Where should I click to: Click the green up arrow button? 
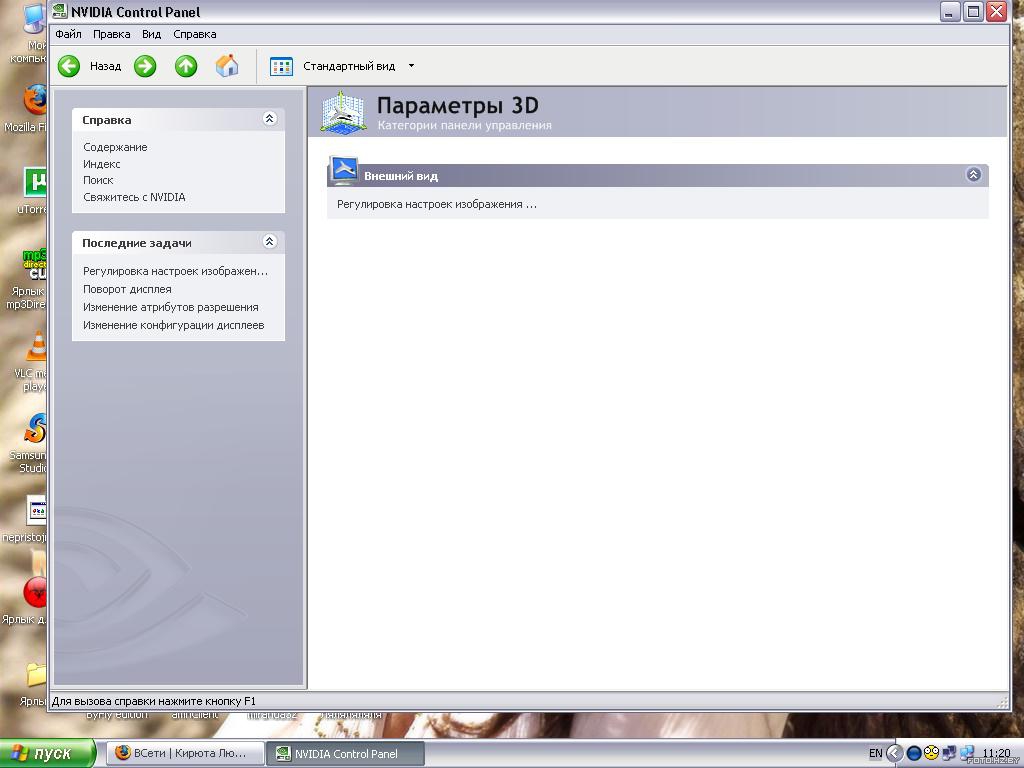pyautogui.click(x=186, y=66)
